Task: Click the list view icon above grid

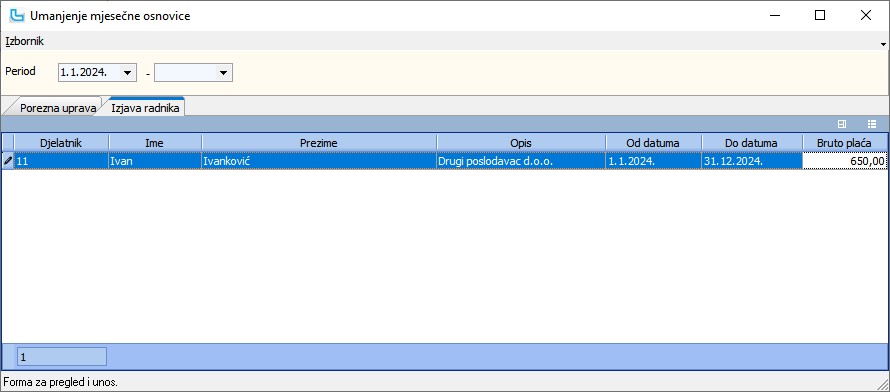Action: pos(872,124)
